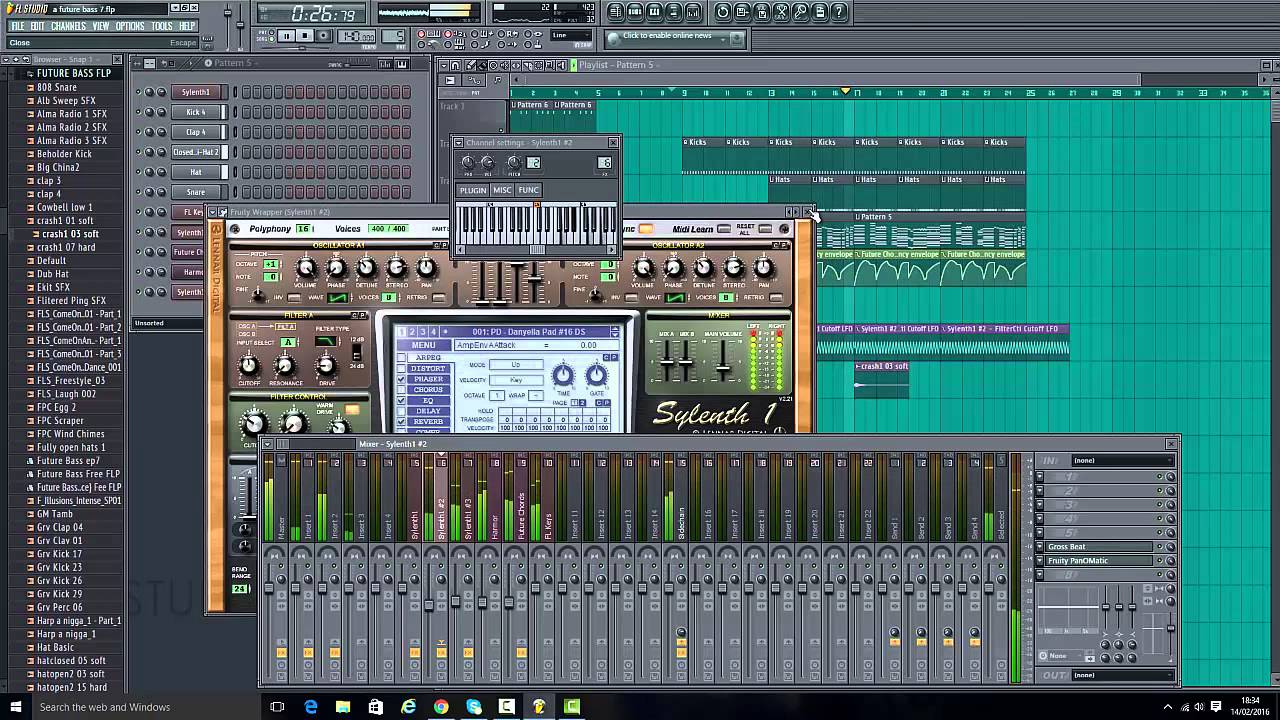Open the Step Sequencer view icon
This screenshot has width=1280, height=720.
(635, 12)
